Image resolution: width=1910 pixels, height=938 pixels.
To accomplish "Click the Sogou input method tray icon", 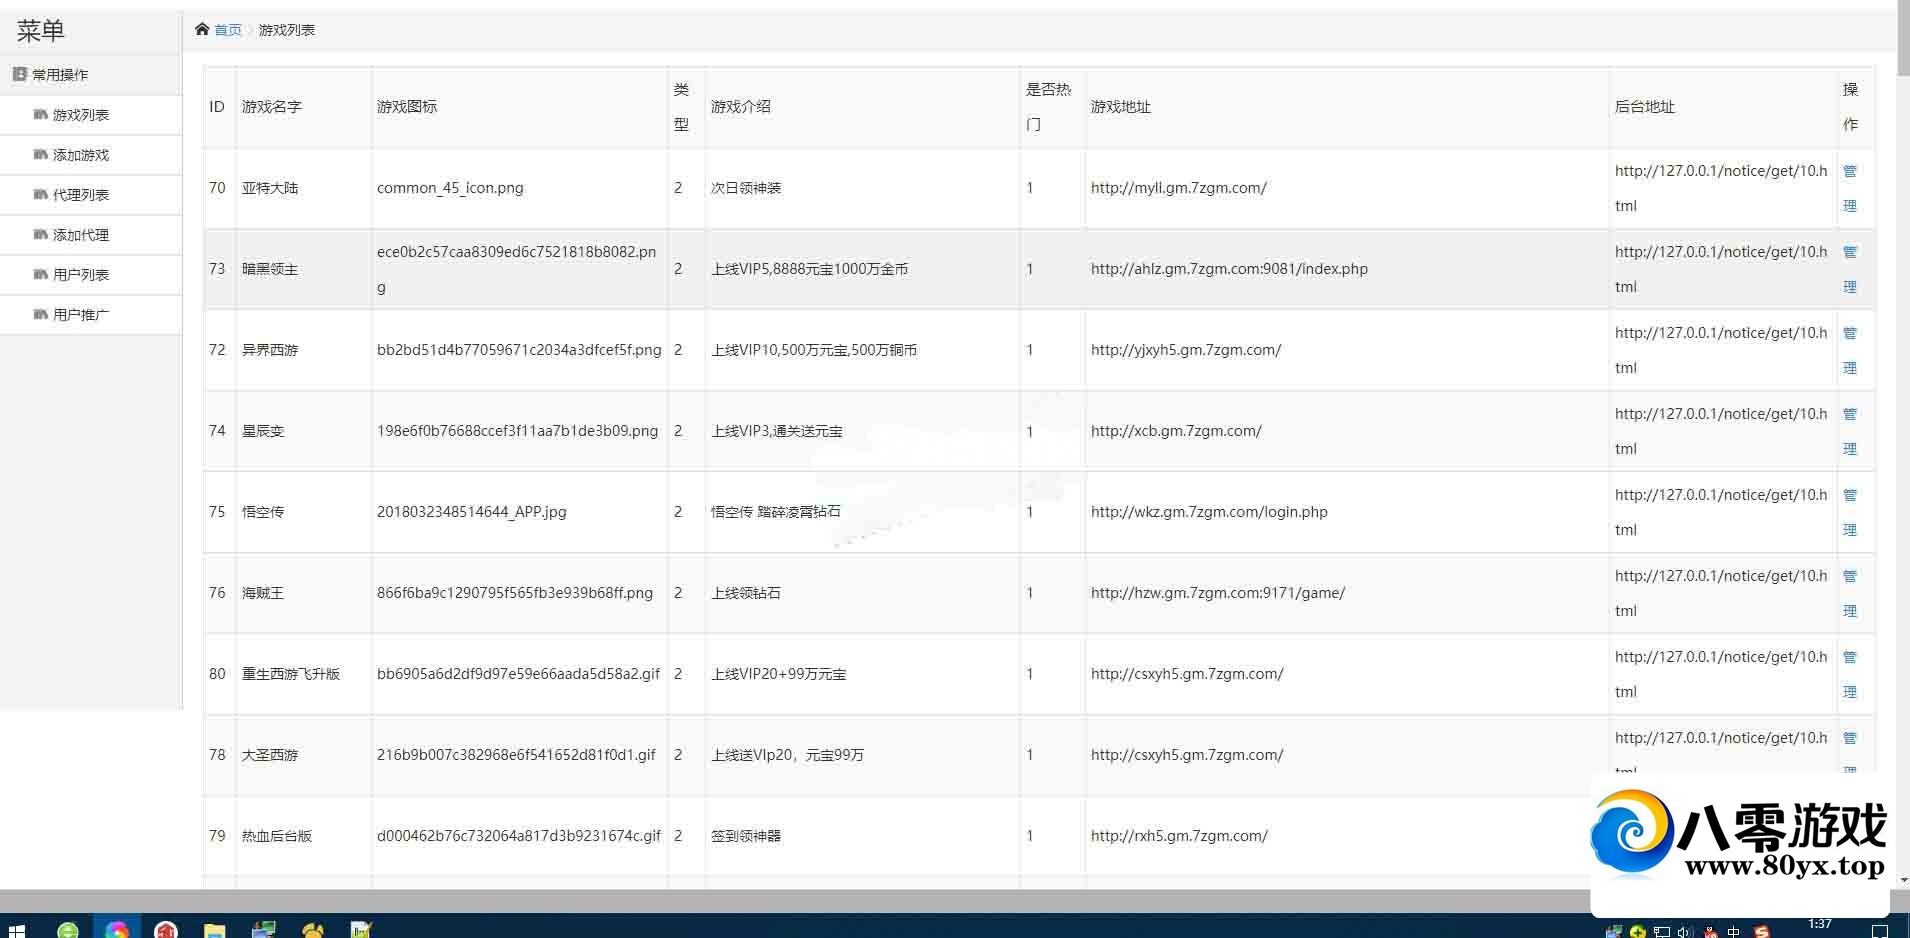I will [x=1761, y=932].
